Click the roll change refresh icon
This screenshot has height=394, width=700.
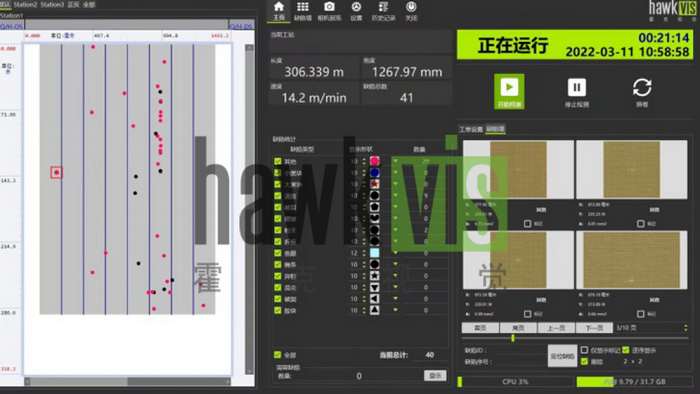click(x=642, y=87)
